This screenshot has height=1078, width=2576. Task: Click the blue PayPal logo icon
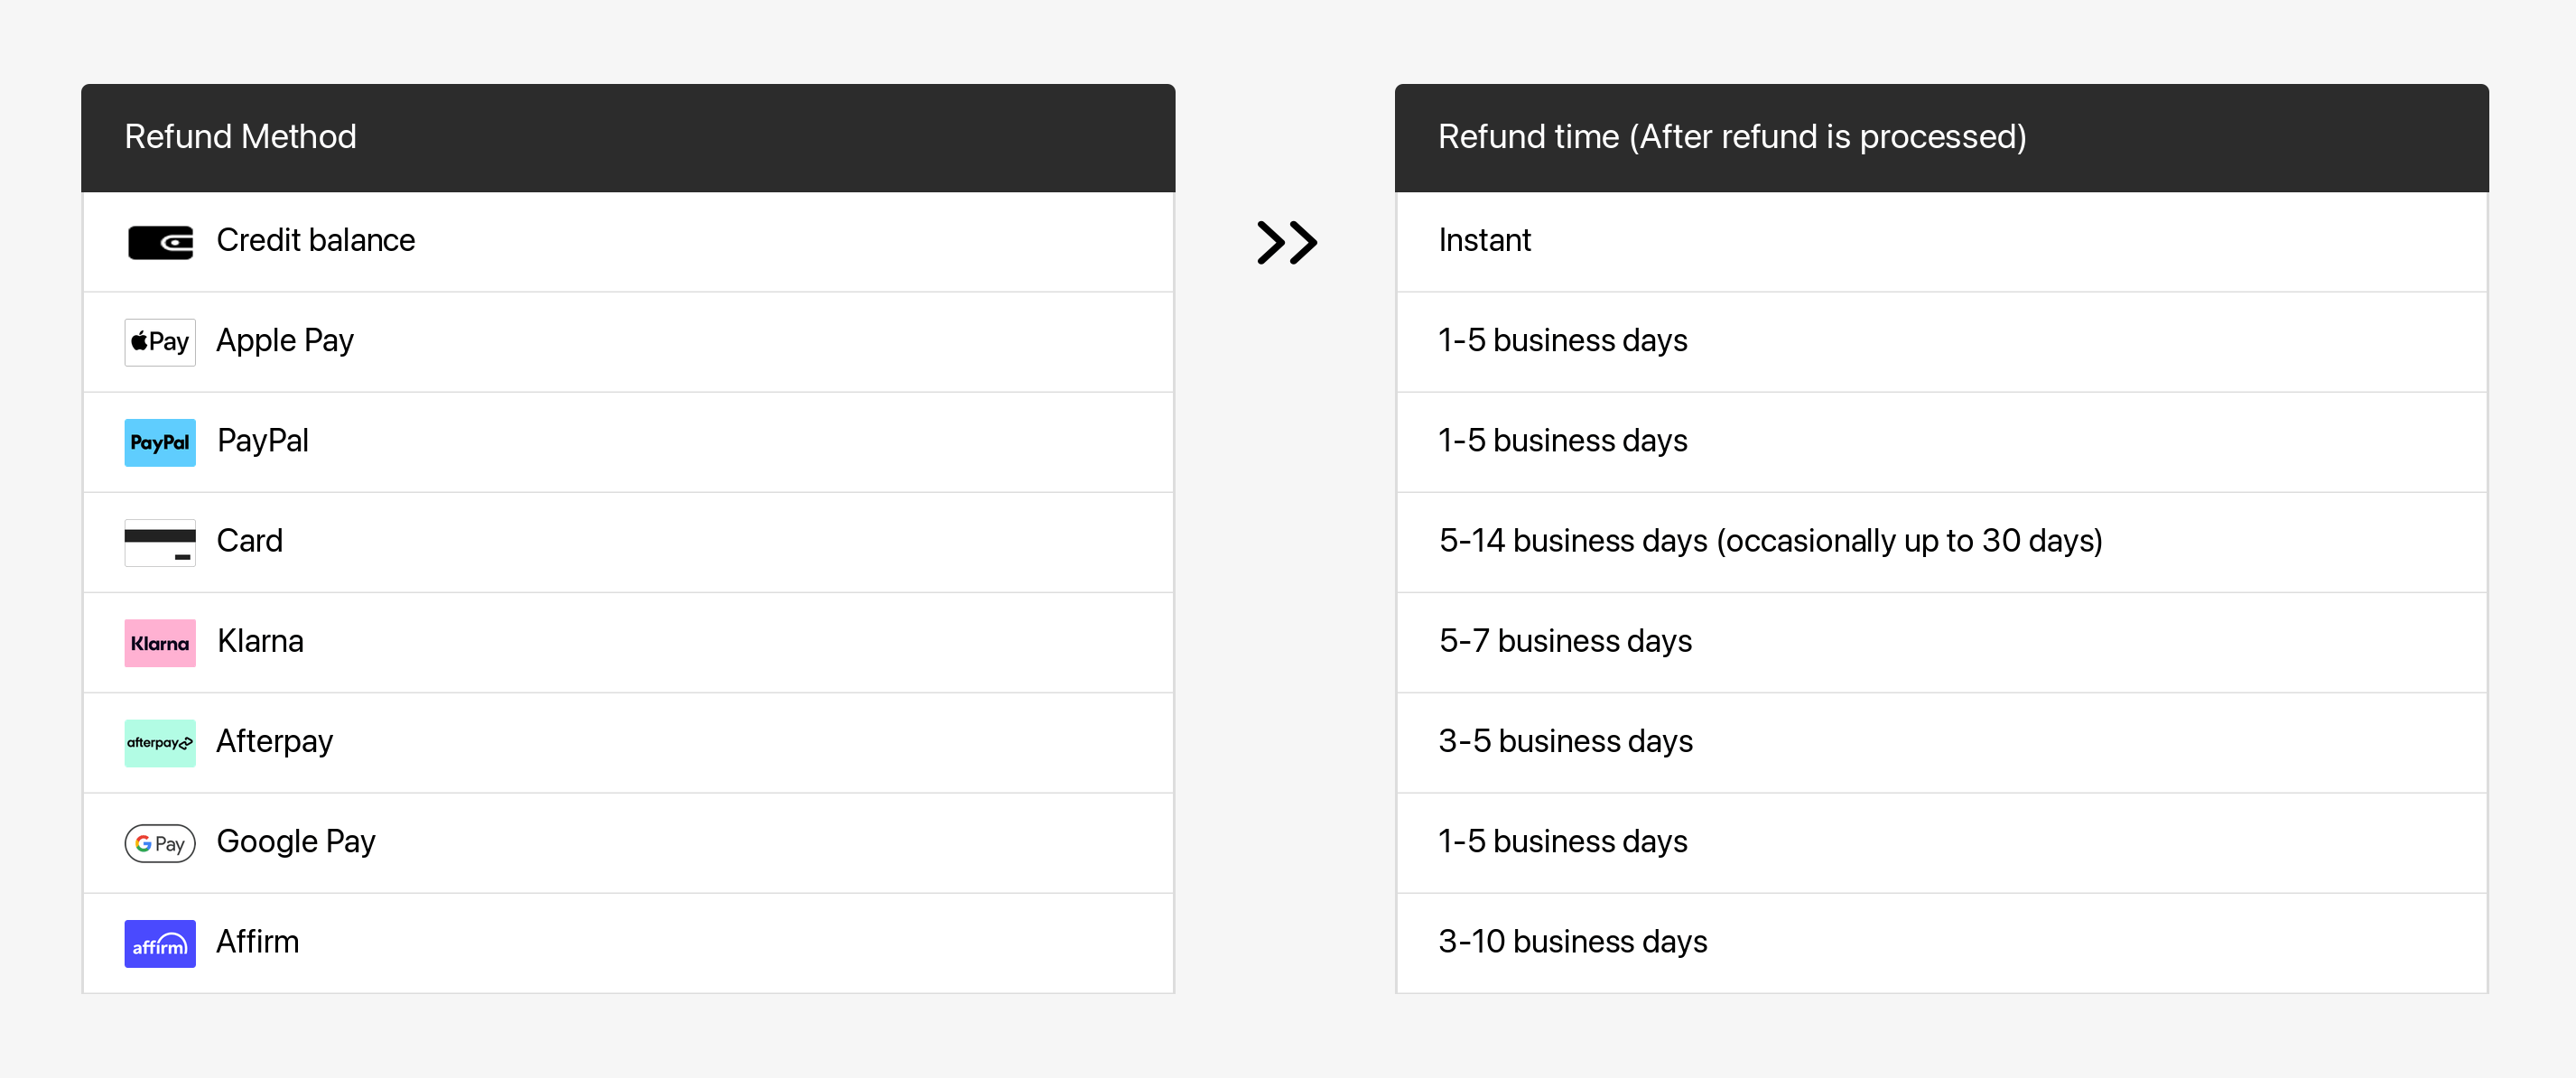tap(160, 442)
